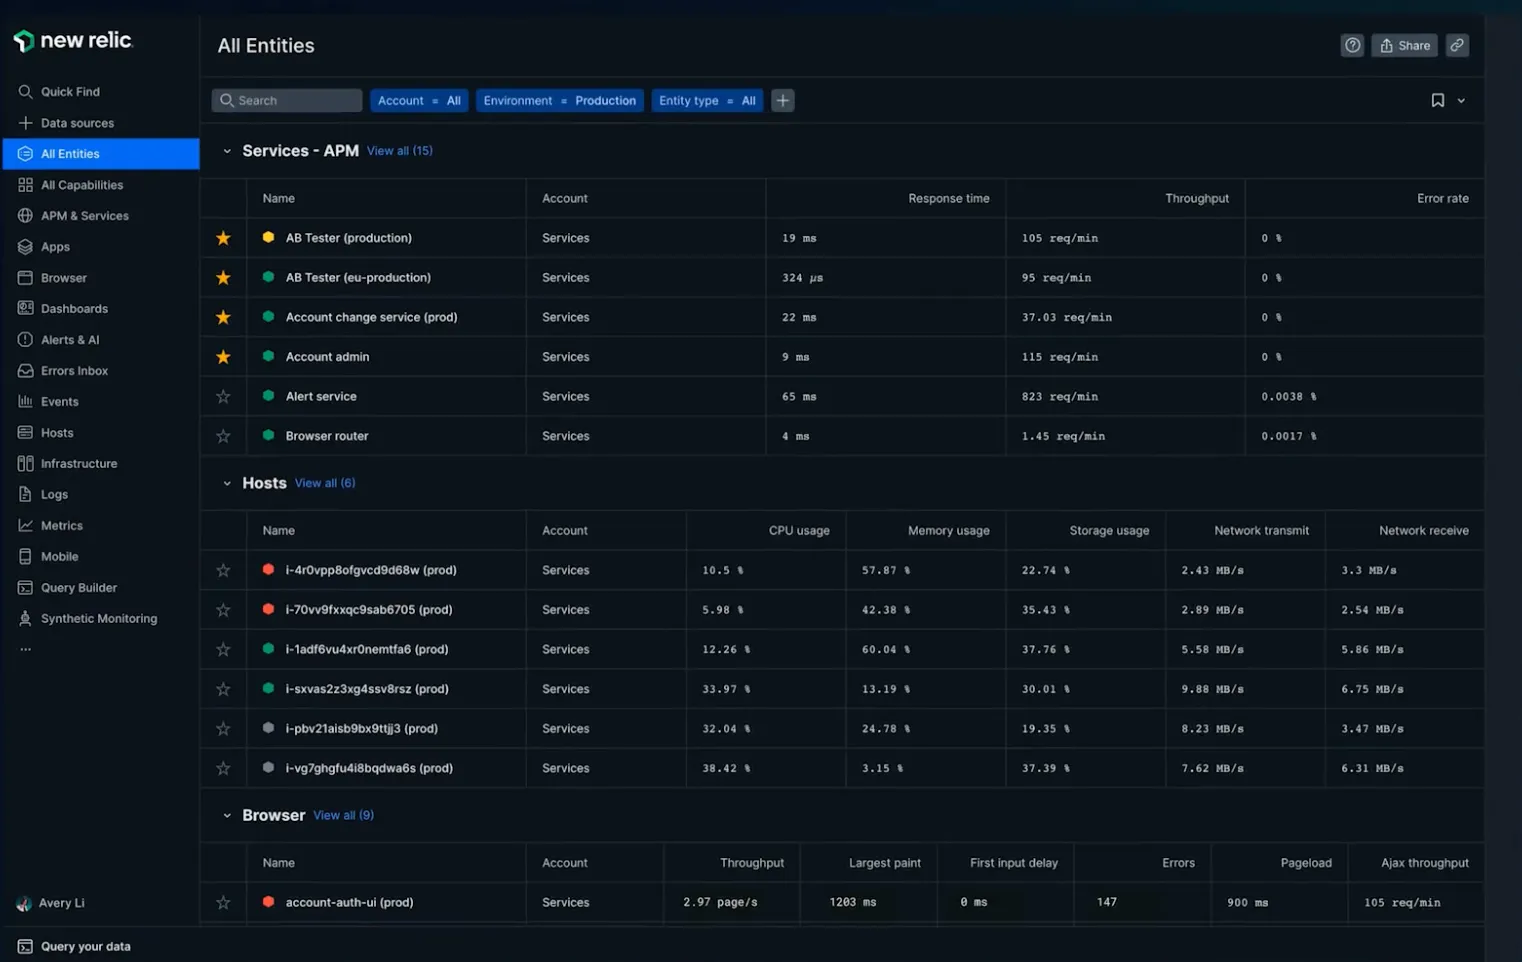Viewport: 1522px width, 962px height.
Task: Click 823 req/min throughput value
Action: click(1060, 396)
